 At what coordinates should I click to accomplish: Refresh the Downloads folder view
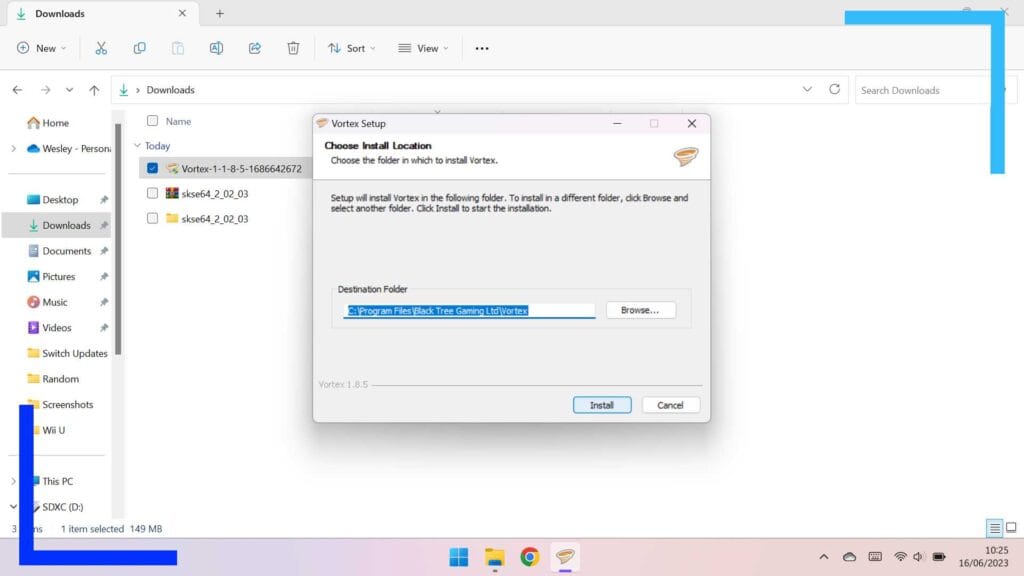[834, 89]
